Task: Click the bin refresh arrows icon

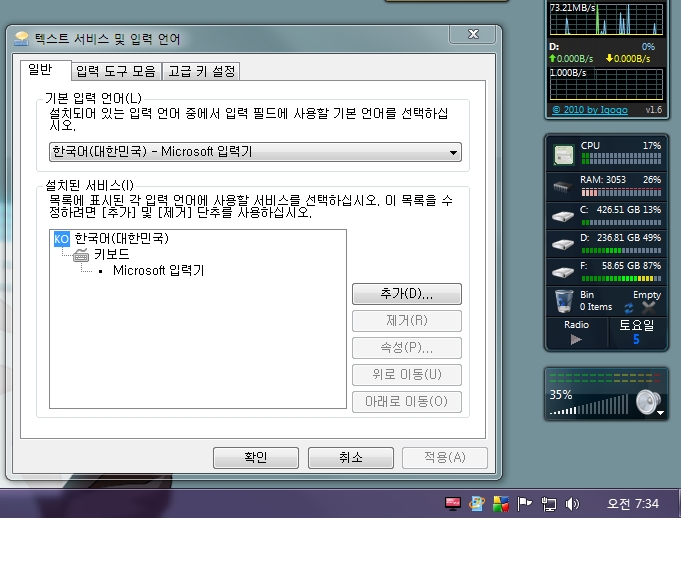Action: coord(628,308)
